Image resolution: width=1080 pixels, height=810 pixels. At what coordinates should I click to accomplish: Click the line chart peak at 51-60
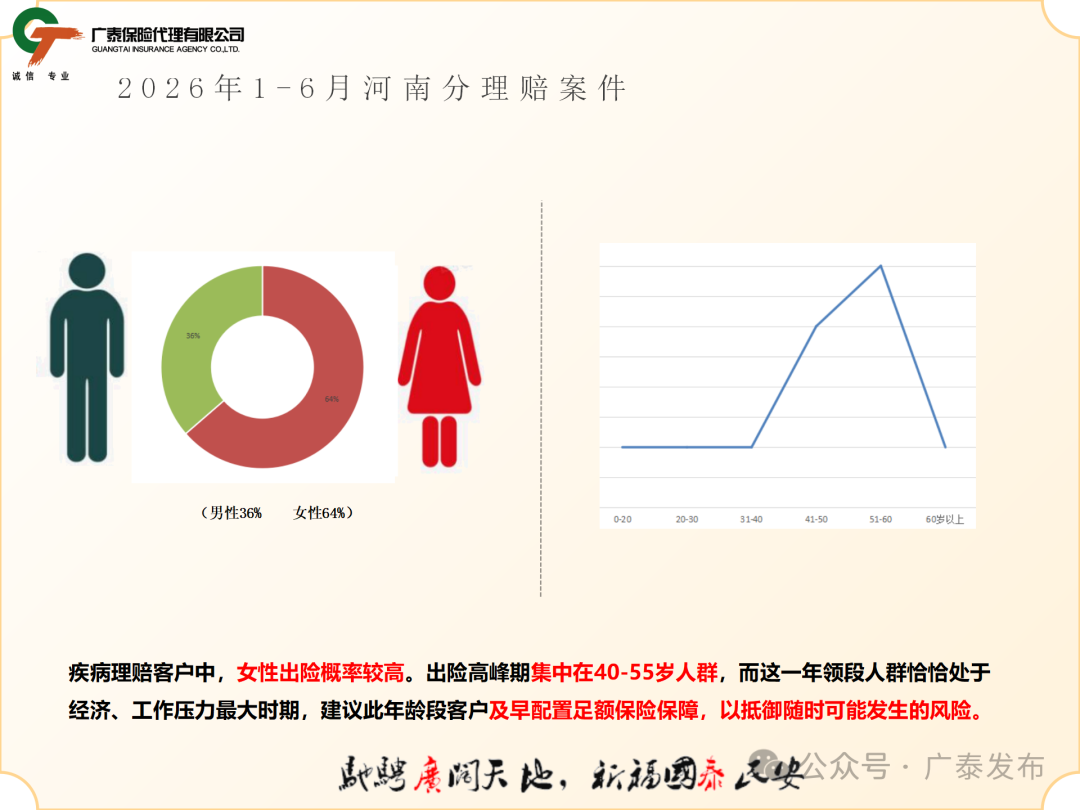pyautogui.click(x=881, y=266)
